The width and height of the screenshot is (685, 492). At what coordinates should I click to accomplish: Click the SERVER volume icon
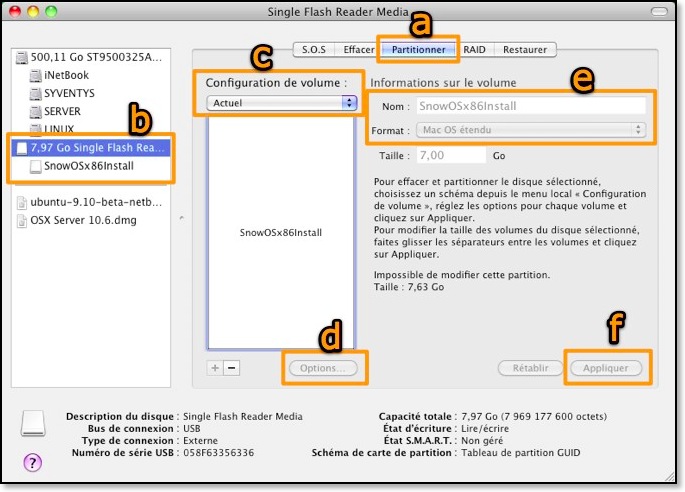[x=35, y=112]
